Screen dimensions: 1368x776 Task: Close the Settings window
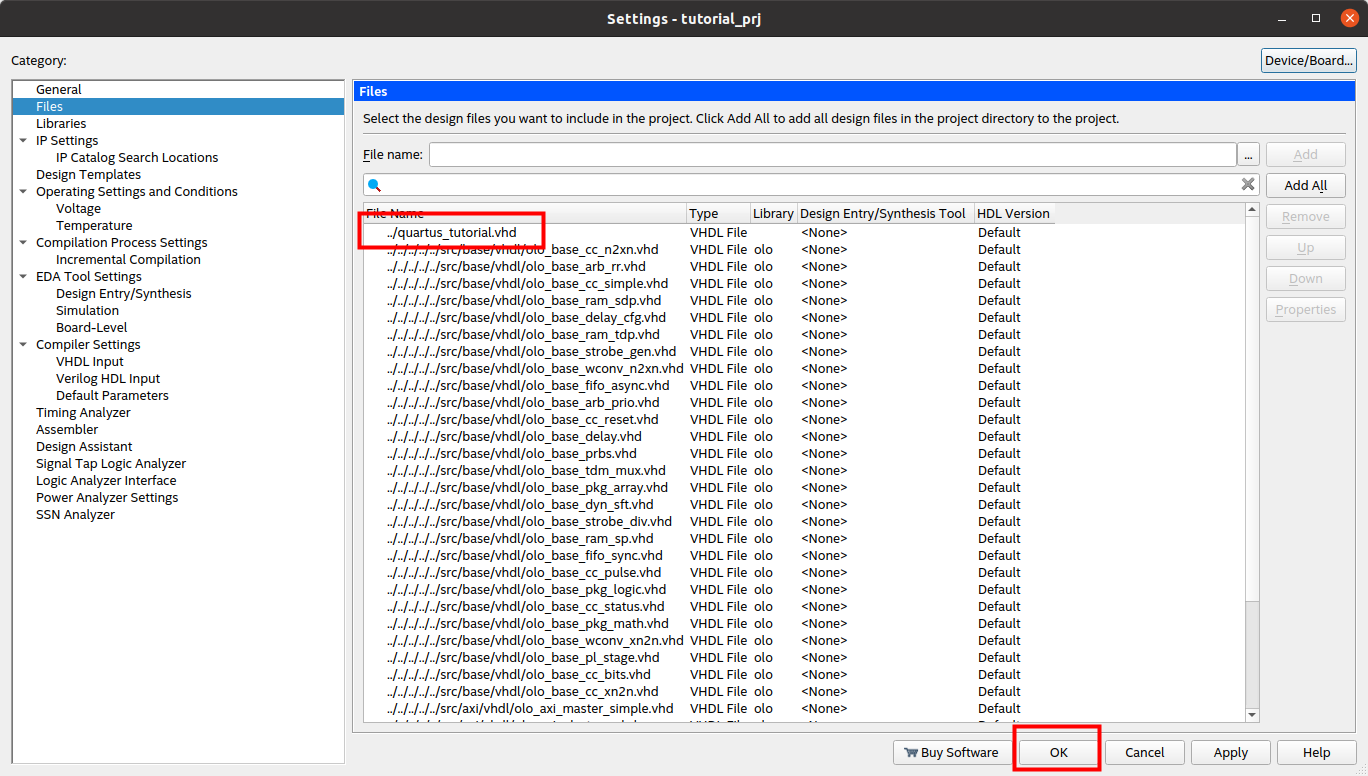pos(1349,18)
